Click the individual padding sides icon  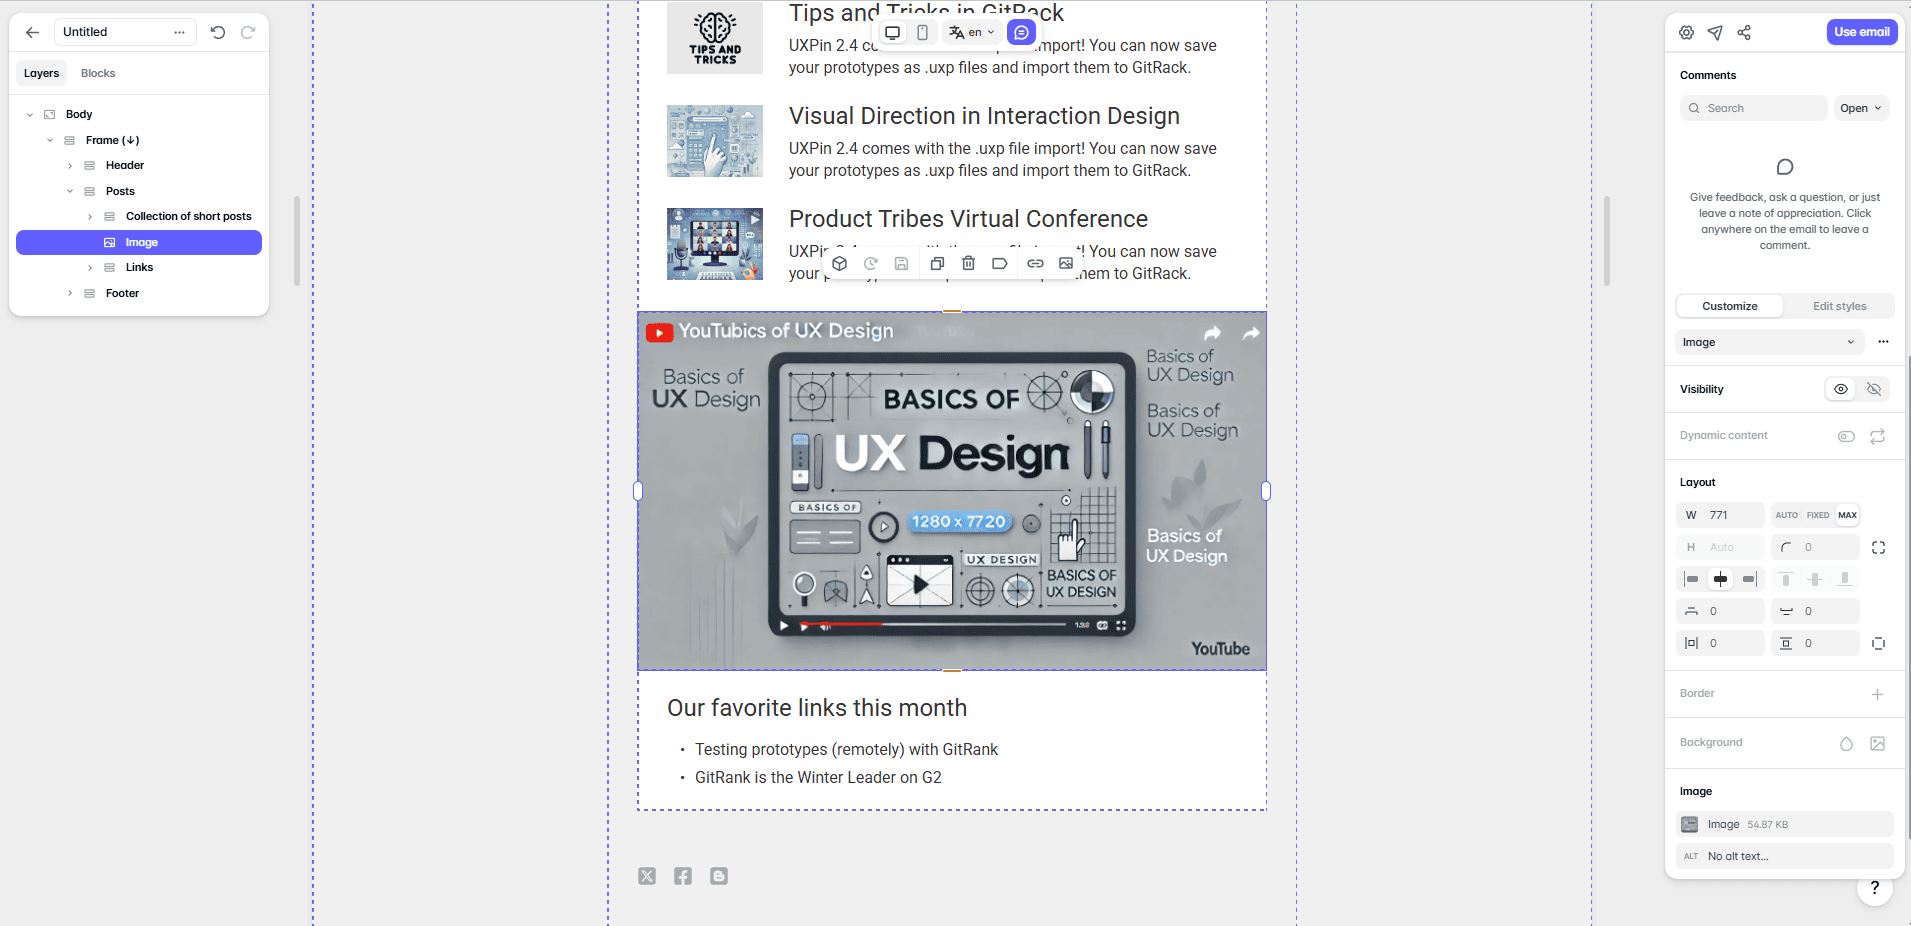tap(1878, 643)
